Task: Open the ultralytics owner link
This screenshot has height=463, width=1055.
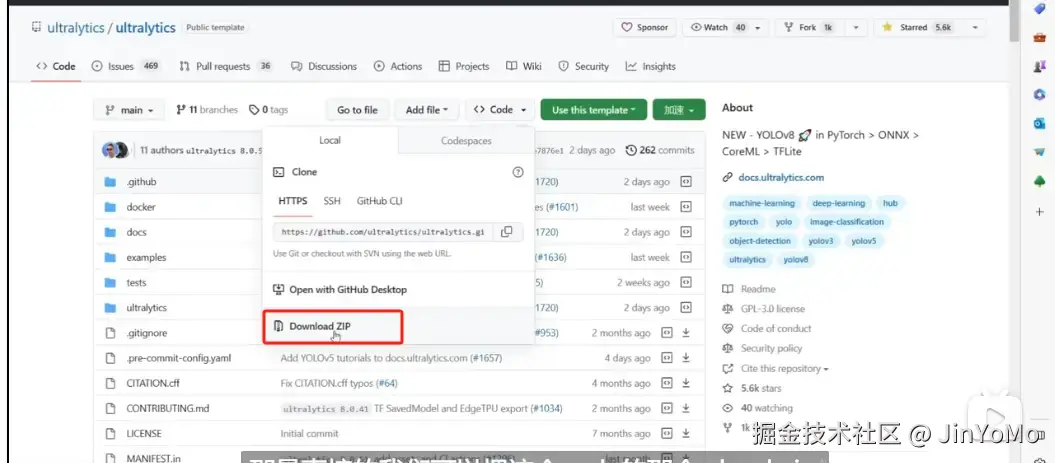Action: point(75,28)
